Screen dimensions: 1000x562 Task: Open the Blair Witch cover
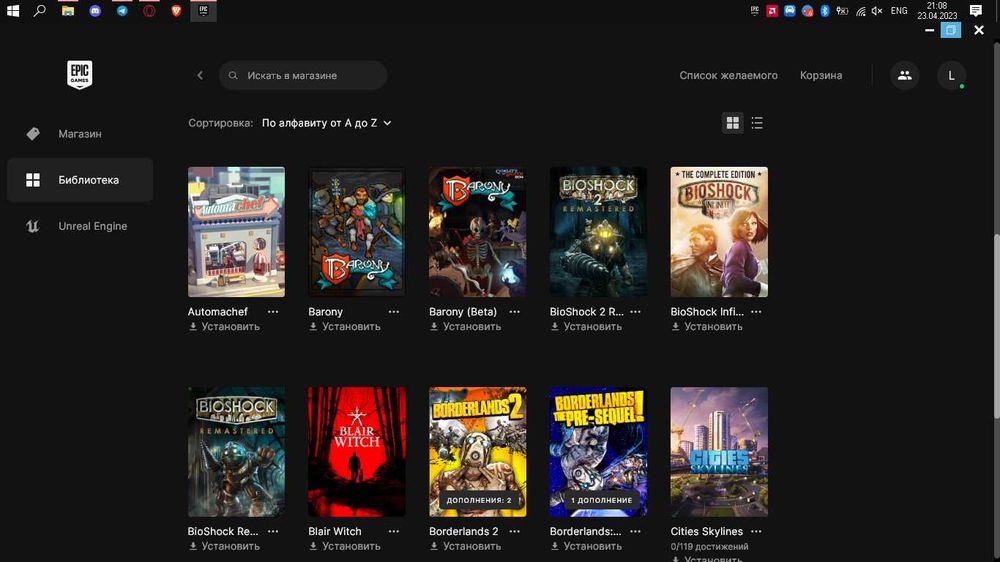[357, 452]
